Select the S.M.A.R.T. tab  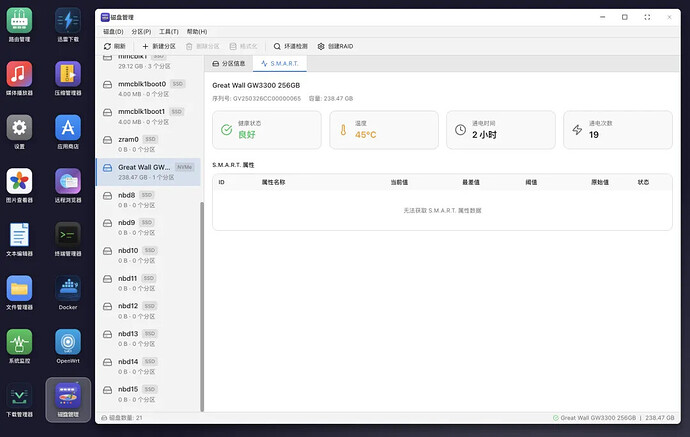[x=279, y=63]
